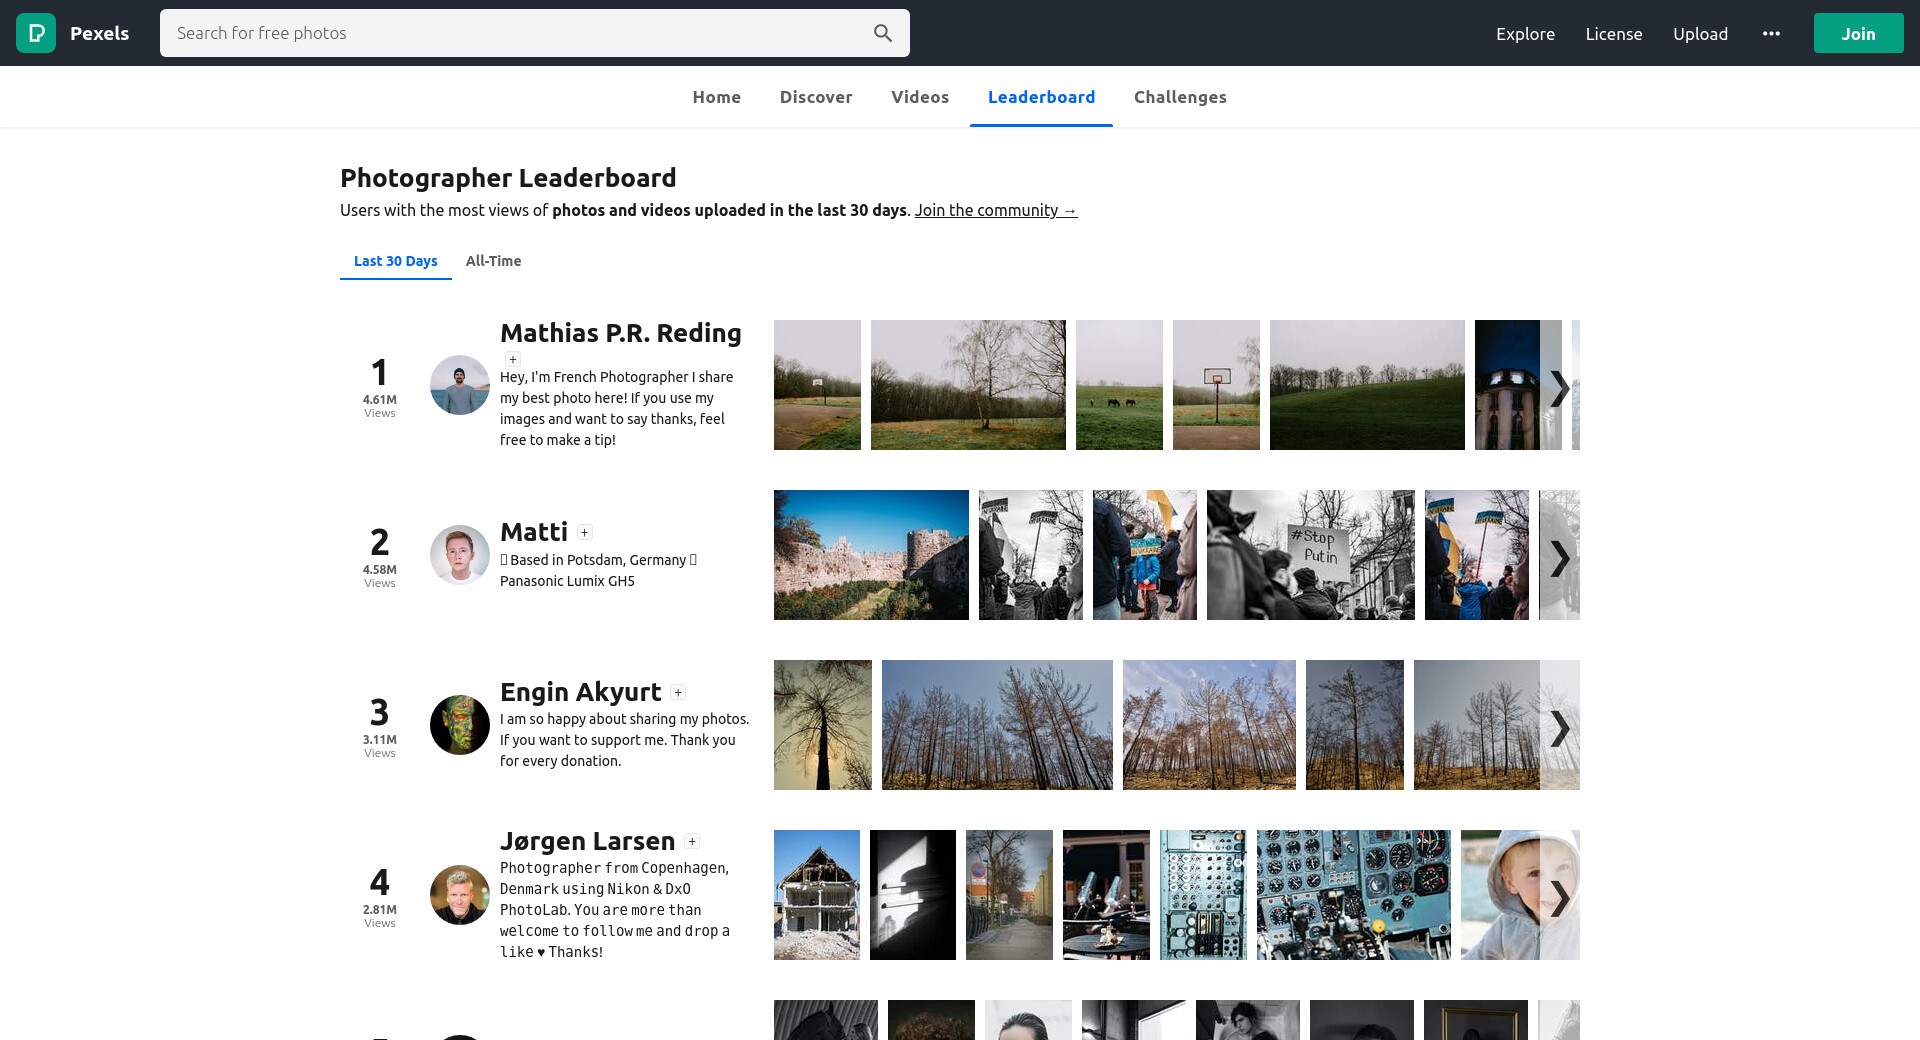The width and height of the screenshot is (1920, 1040).
Task: Switch to the All-Time tab
Action: click(493, 261)
